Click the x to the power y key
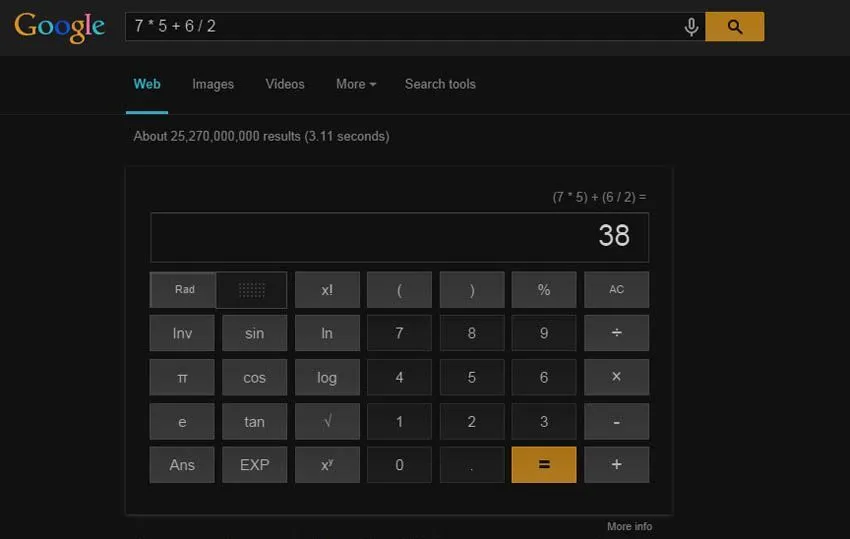The width and height of the screenshot is (850, 539). (x=327, y=465)
